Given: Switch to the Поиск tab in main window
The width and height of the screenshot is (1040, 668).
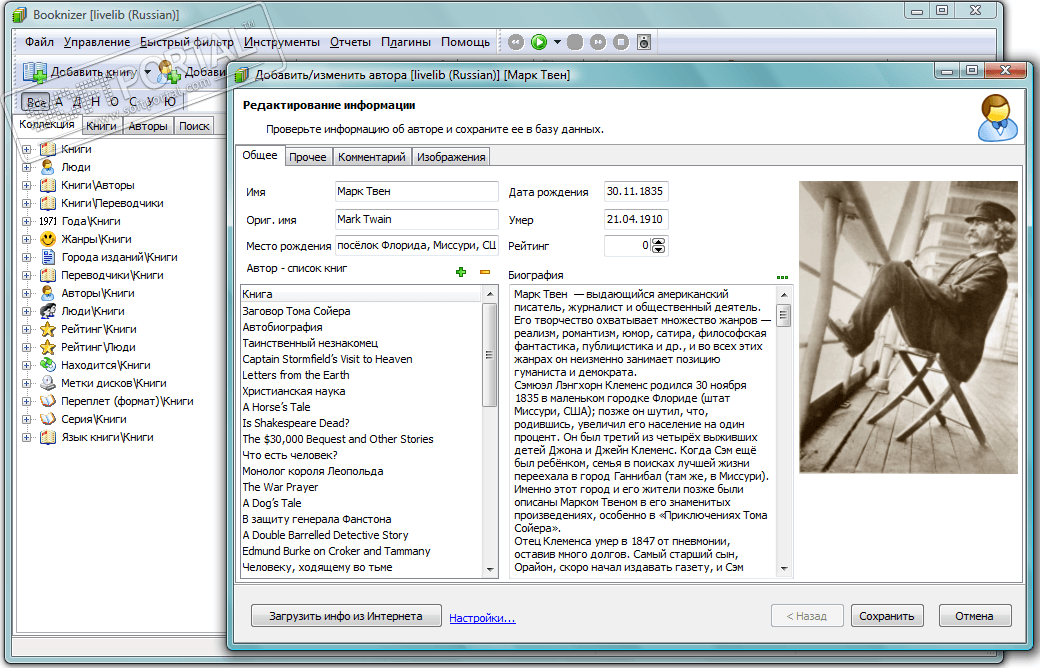Looking at the screenshot, I should [x=194, y=126].
